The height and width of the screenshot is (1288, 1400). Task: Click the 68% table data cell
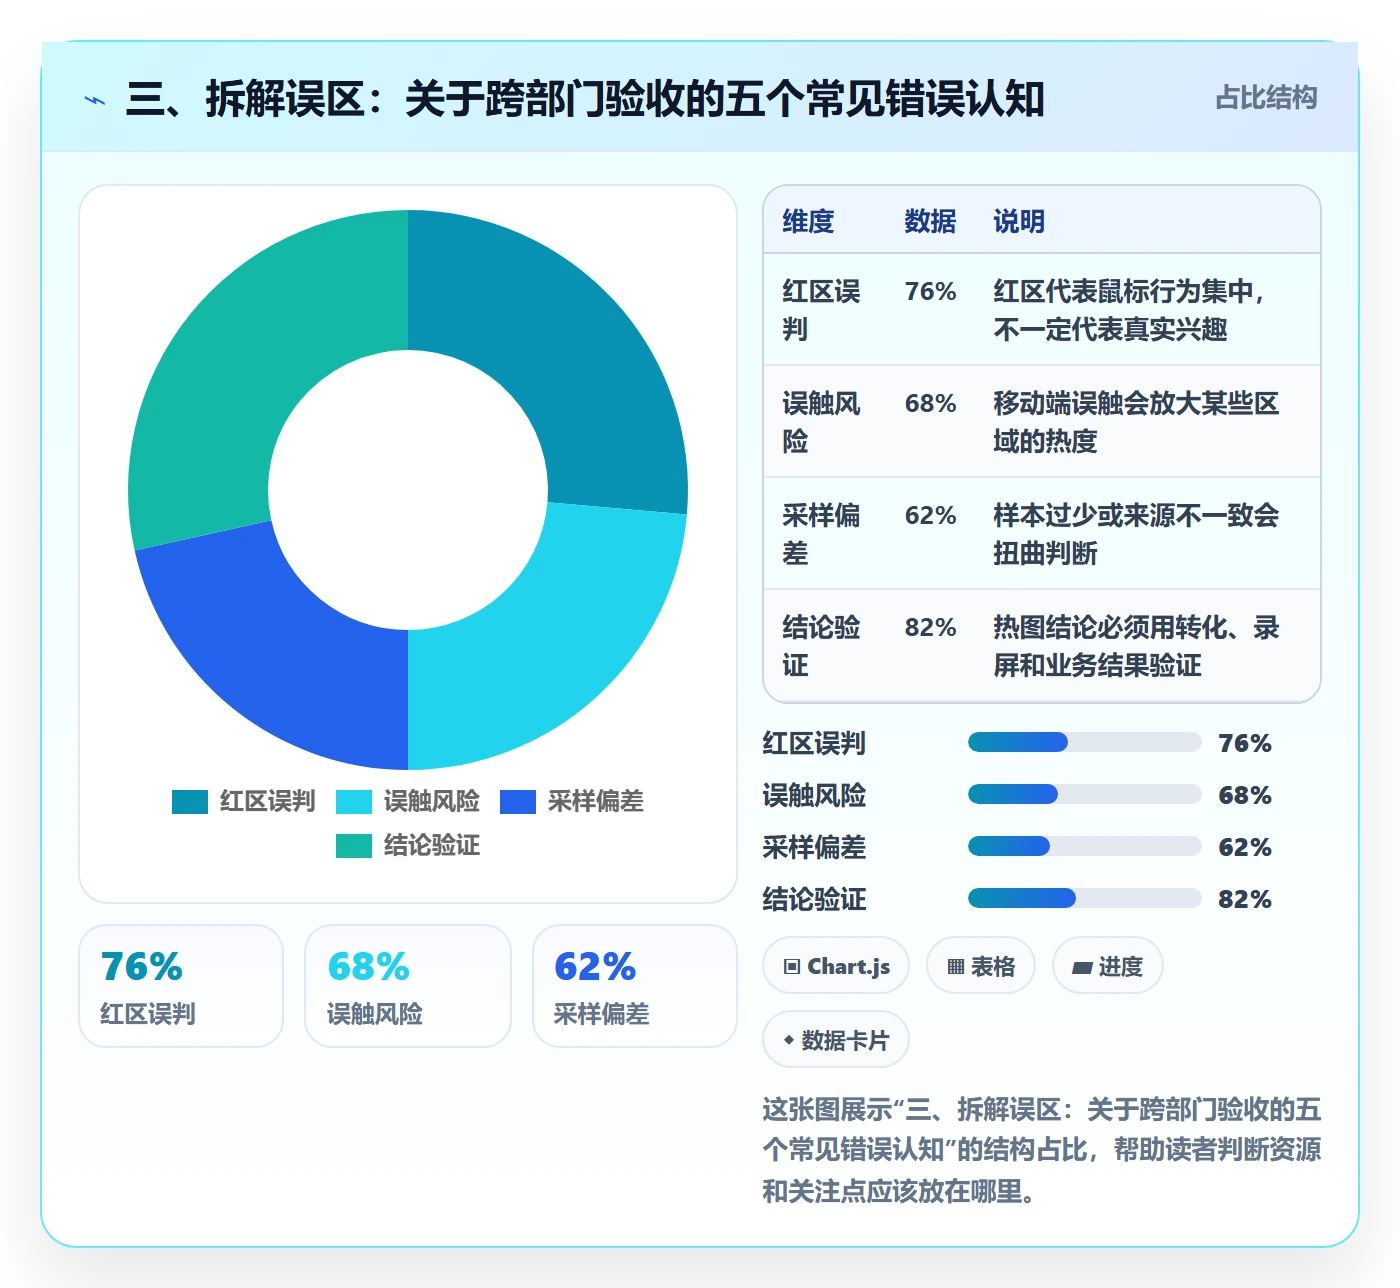[930, 403]
